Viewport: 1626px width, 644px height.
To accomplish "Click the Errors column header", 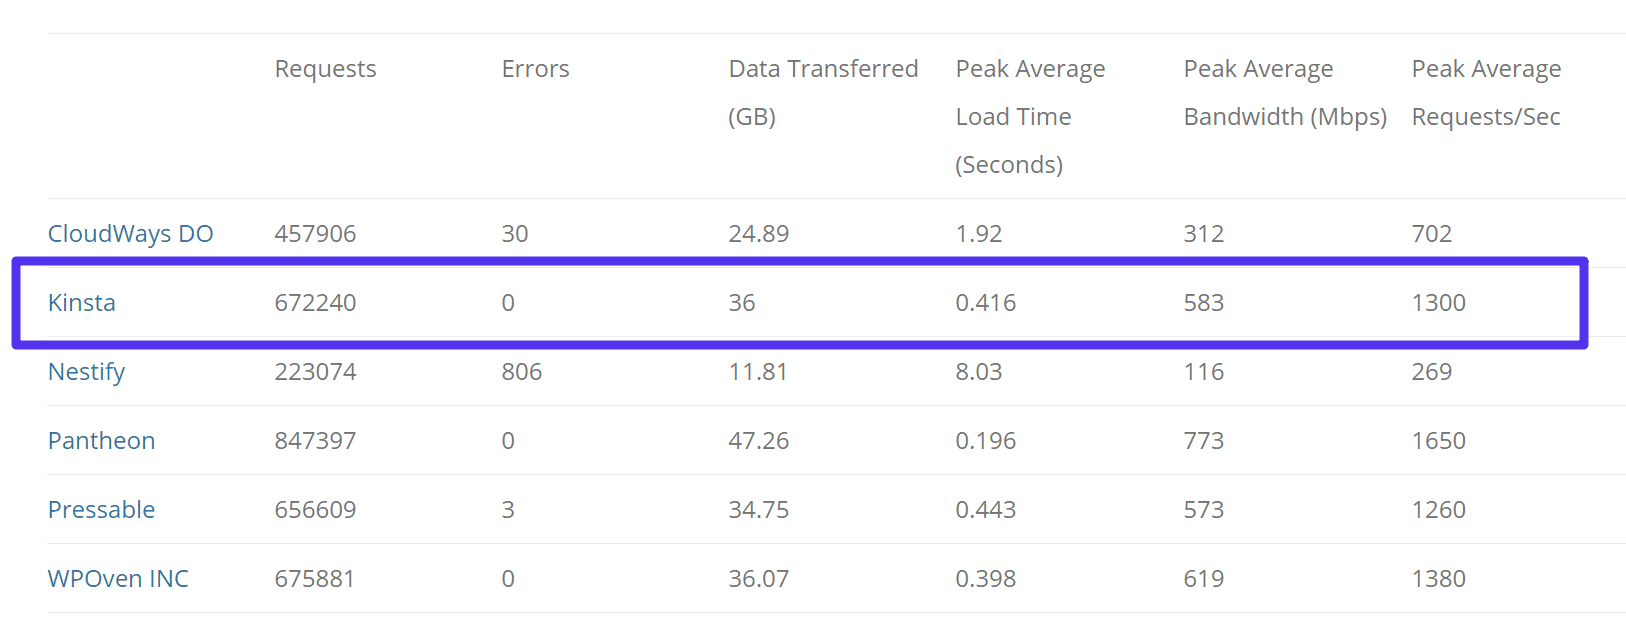I will 535,69.
